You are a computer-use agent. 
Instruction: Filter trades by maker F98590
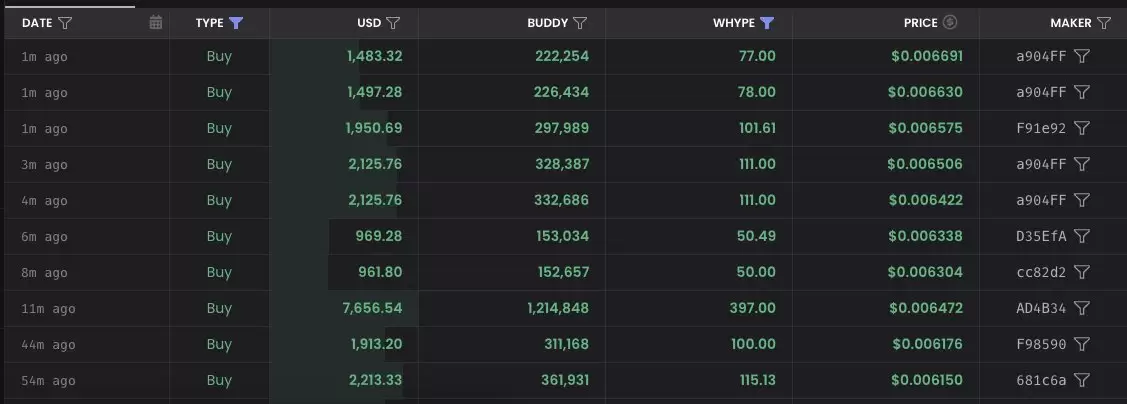tap(1082, 344)
